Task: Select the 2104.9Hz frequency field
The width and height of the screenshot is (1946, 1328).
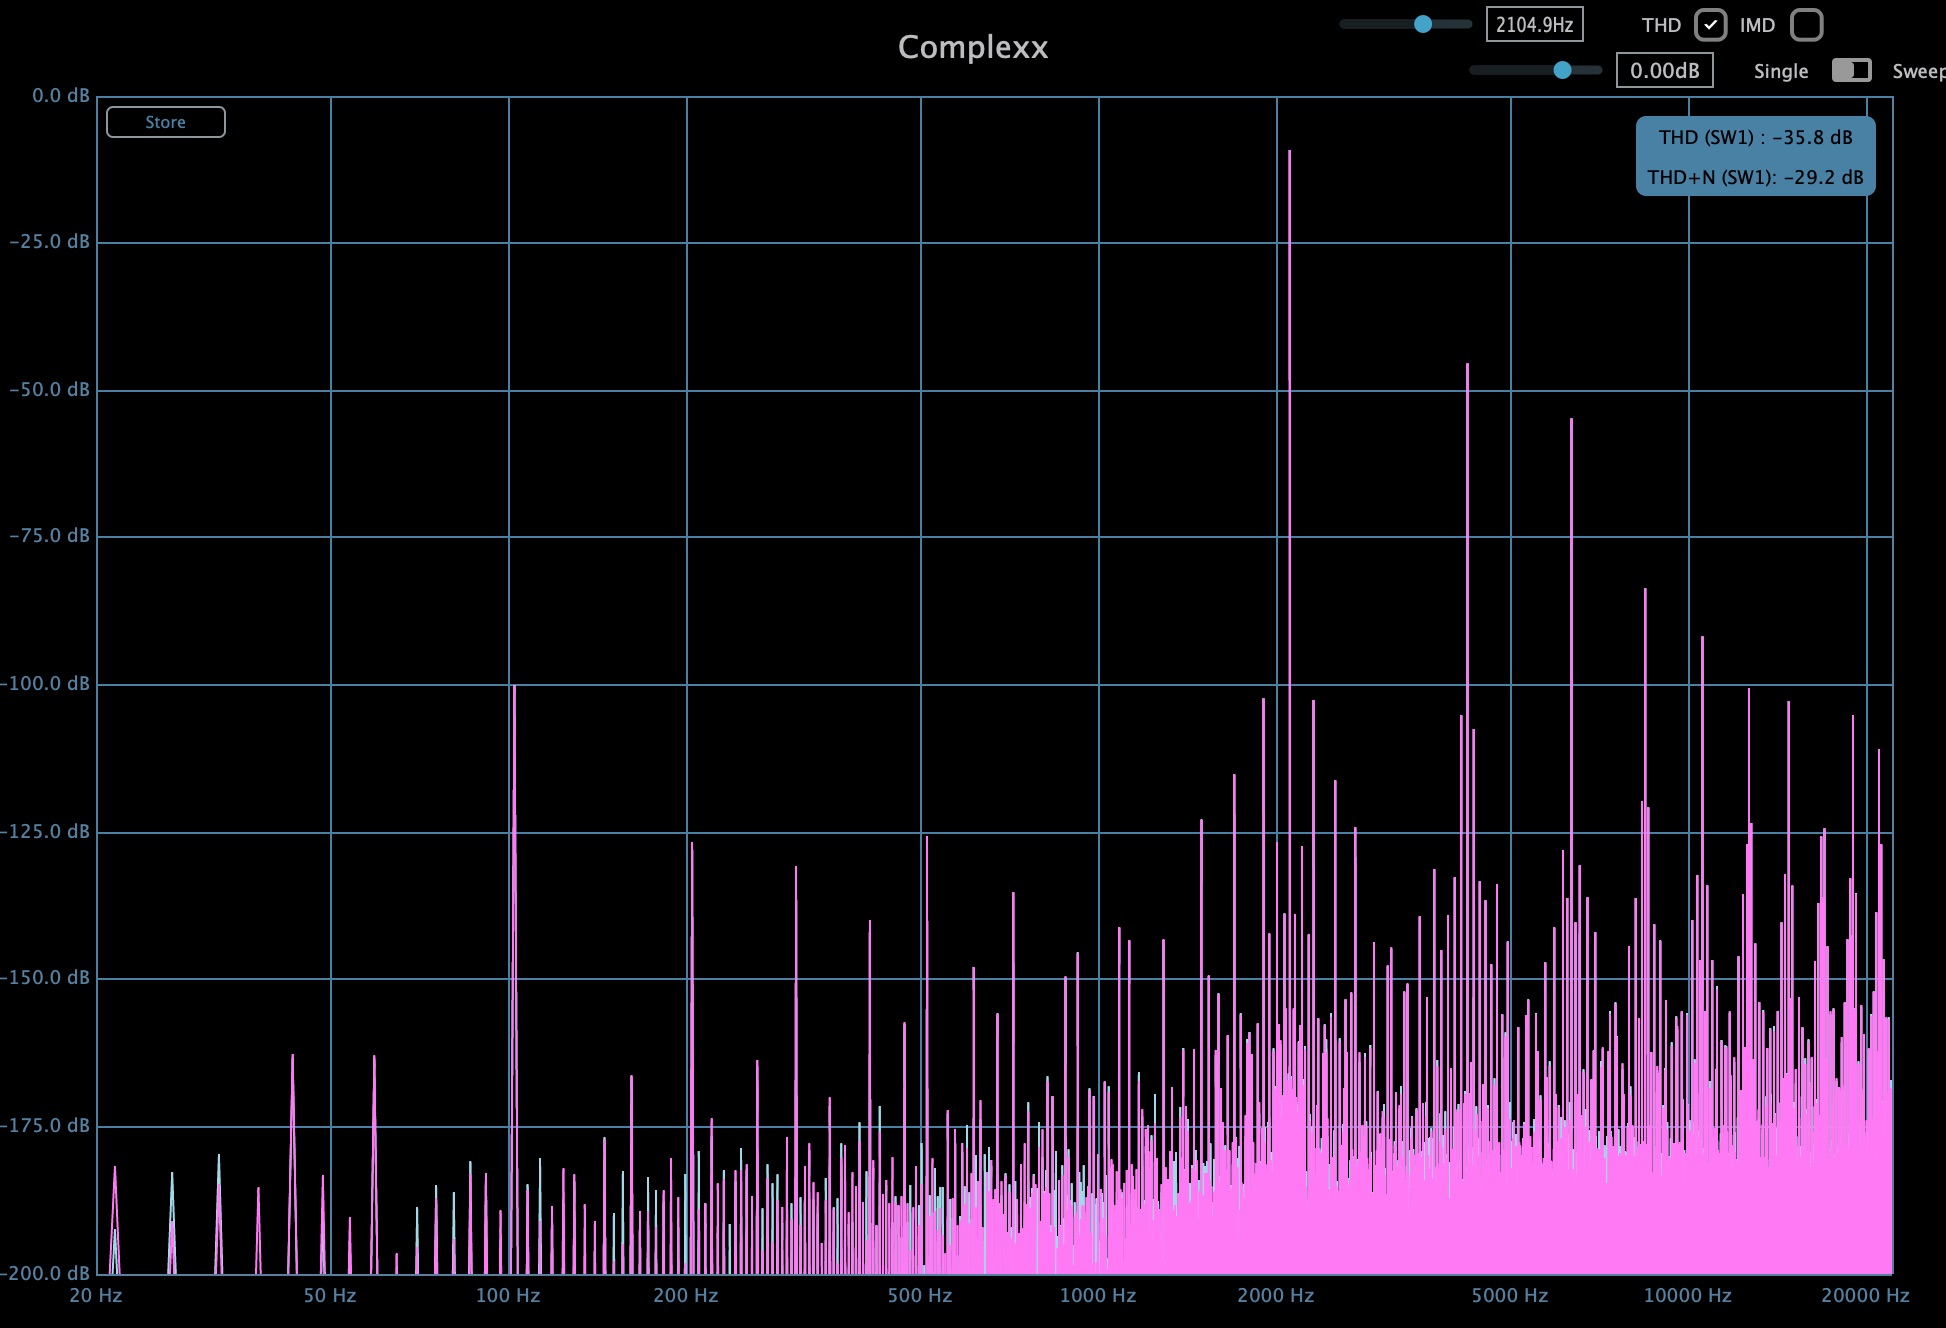Action: coord(1534,25)
